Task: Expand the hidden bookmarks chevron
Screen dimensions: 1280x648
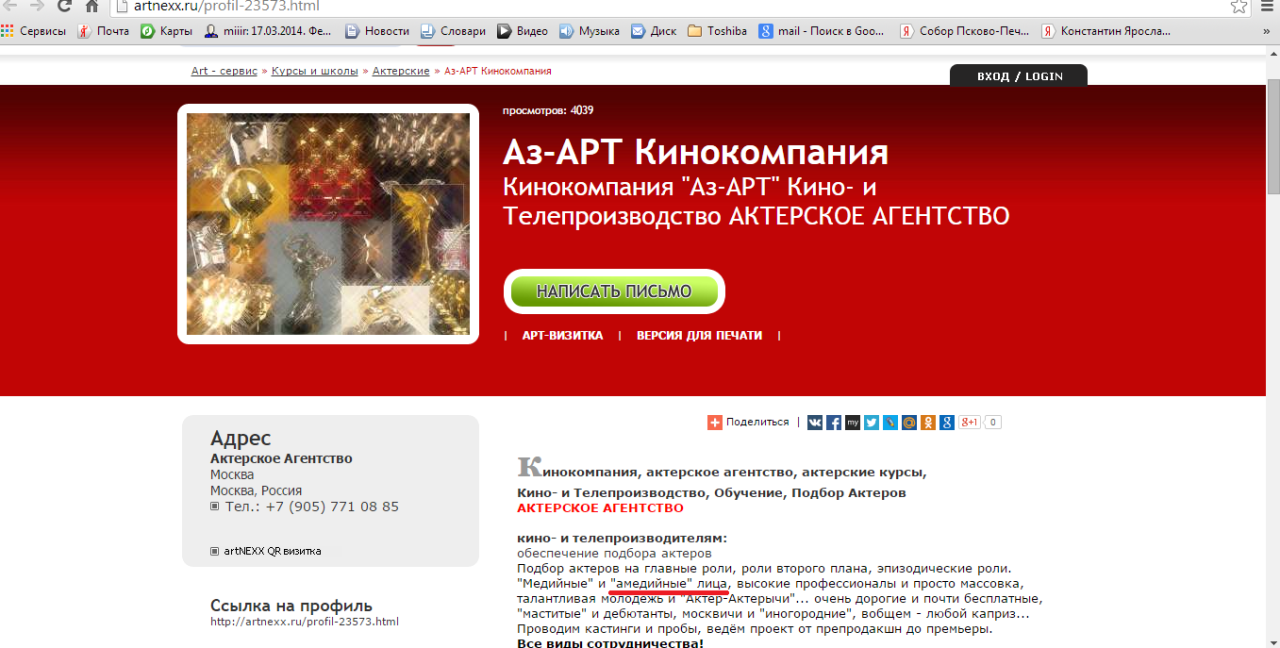Action: 1267,31
